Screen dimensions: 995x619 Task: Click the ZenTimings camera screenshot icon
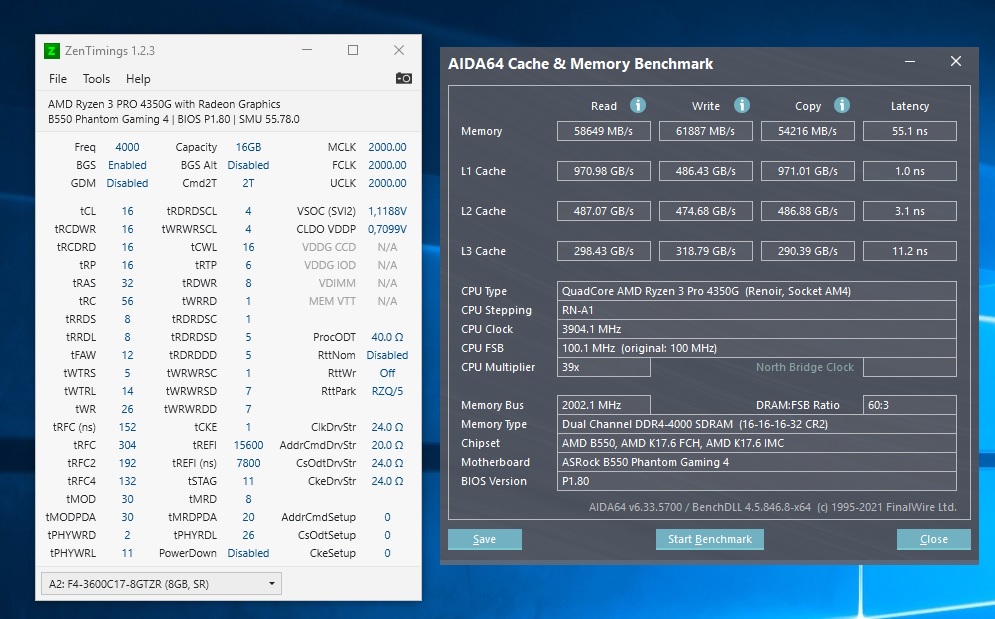[404, 78]
